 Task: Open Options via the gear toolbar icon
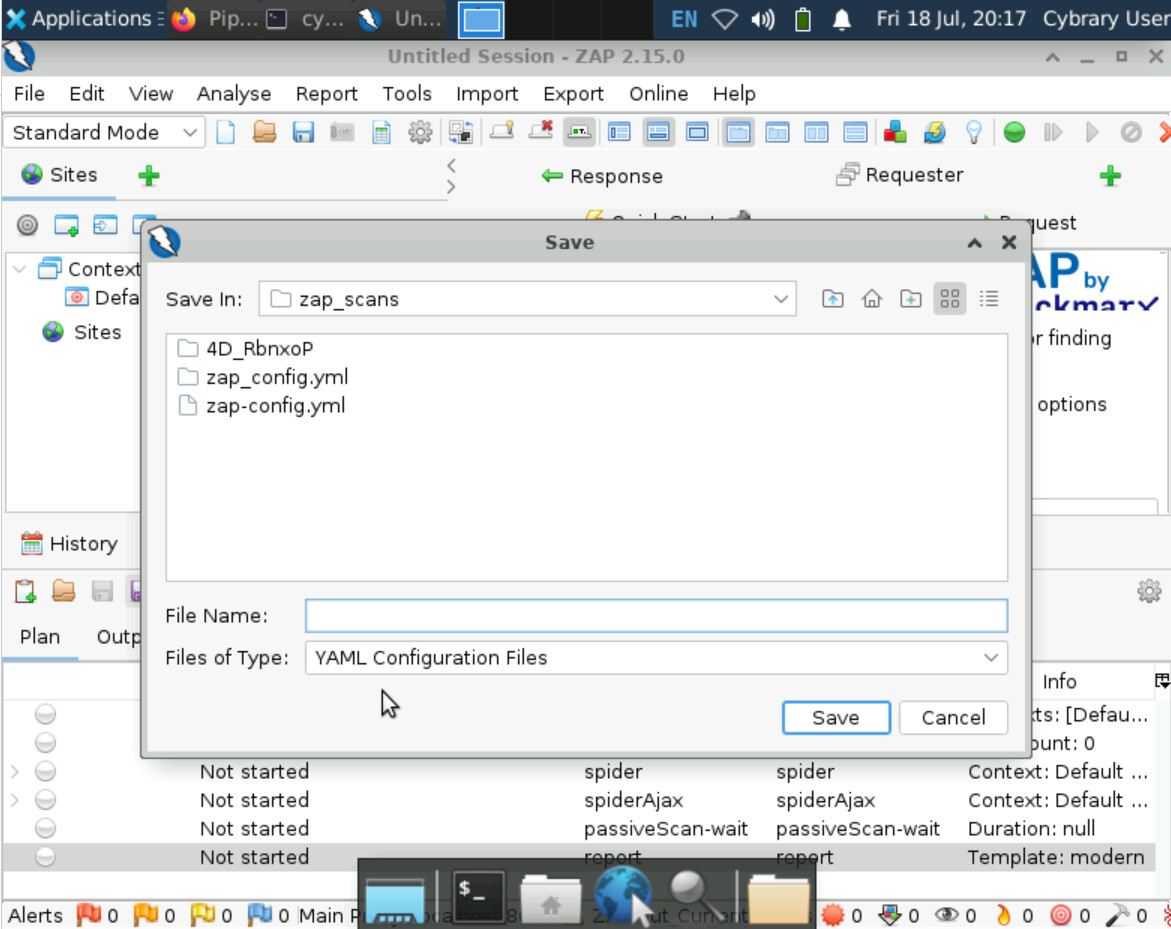coord(420,132)
